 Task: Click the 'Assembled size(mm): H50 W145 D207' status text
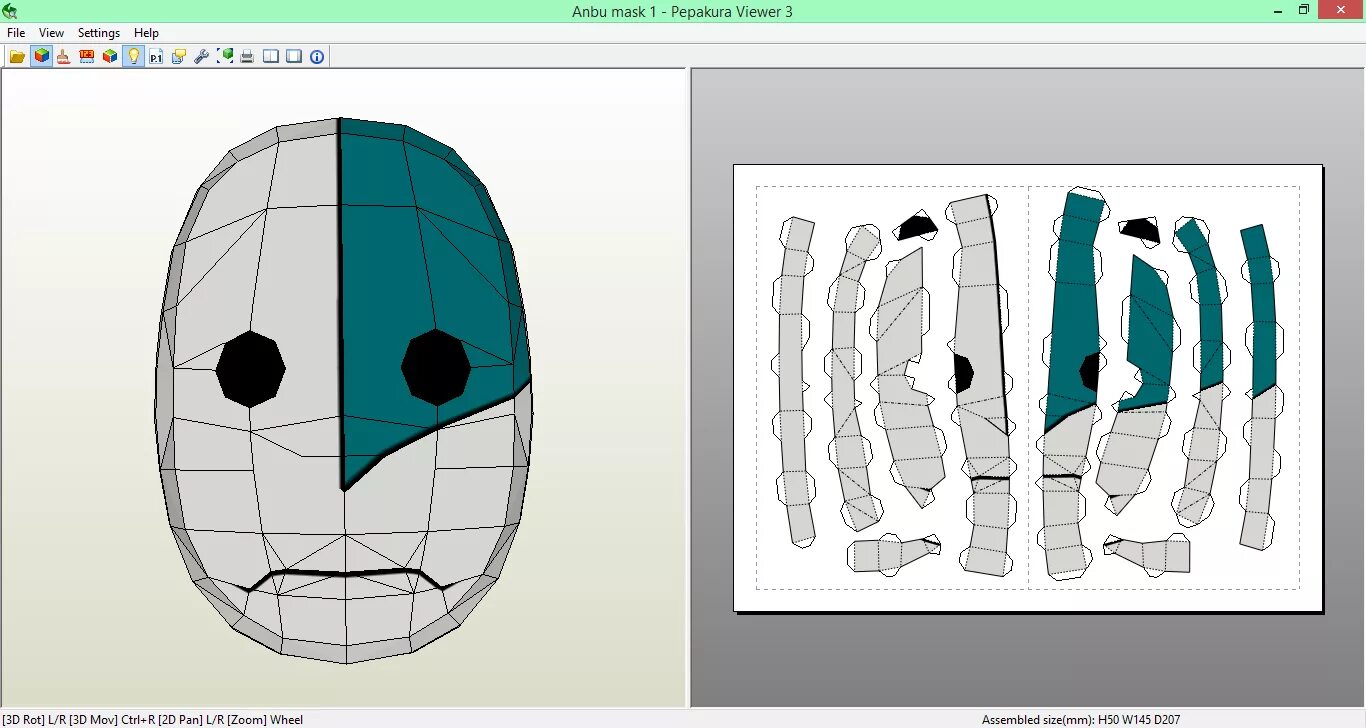pos(1081,720)
